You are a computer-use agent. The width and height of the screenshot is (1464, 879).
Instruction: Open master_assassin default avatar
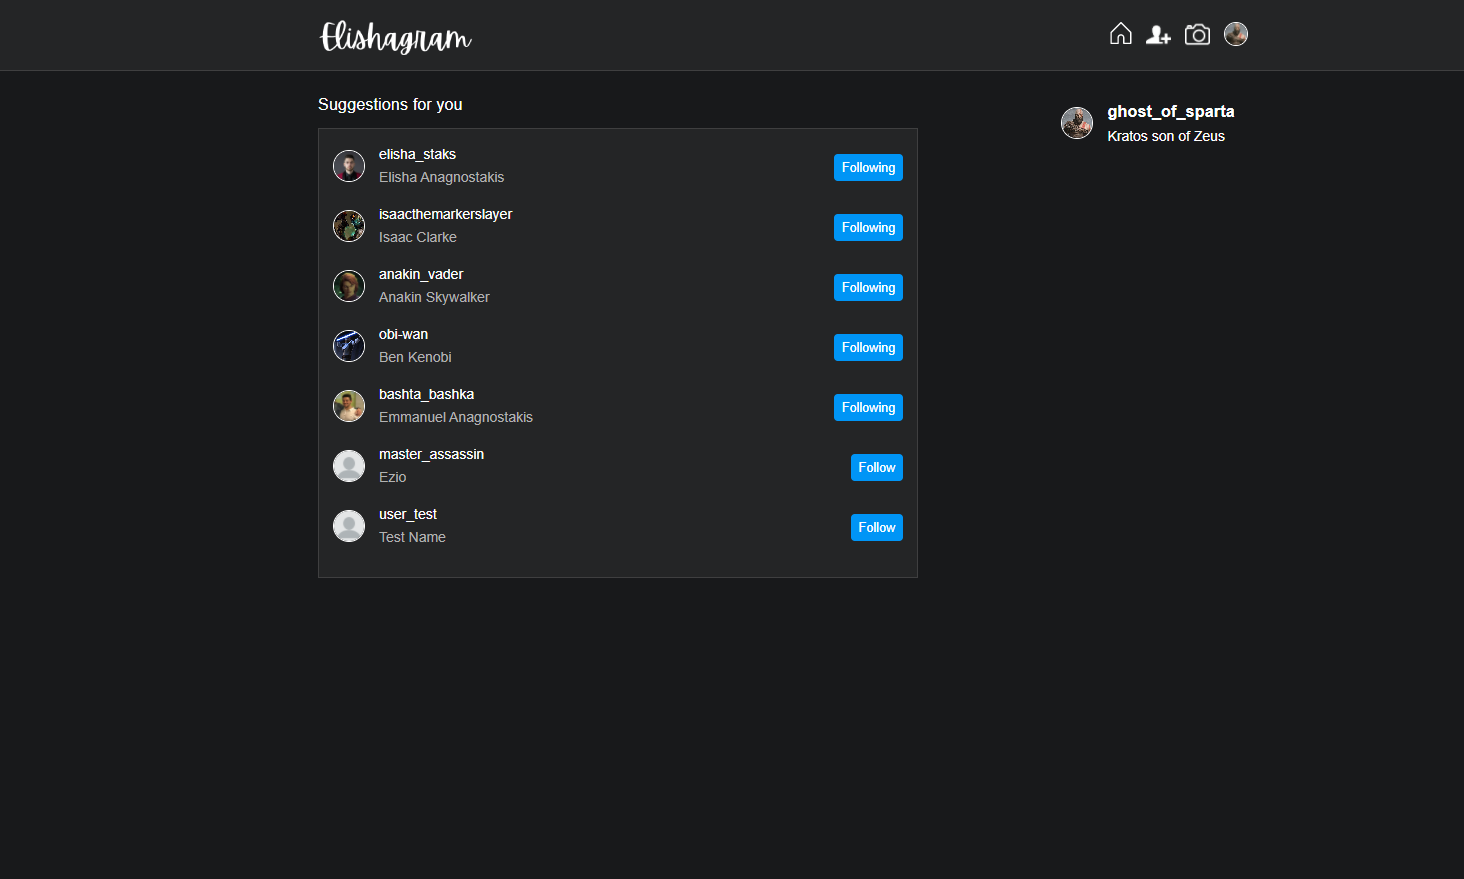coord(349,466)
